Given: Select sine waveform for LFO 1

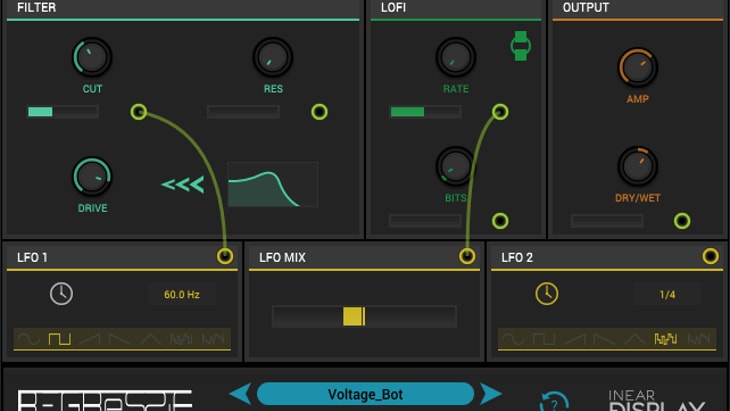Looking at the screenshot, I should pyautogui.click(x=29, y=339).
